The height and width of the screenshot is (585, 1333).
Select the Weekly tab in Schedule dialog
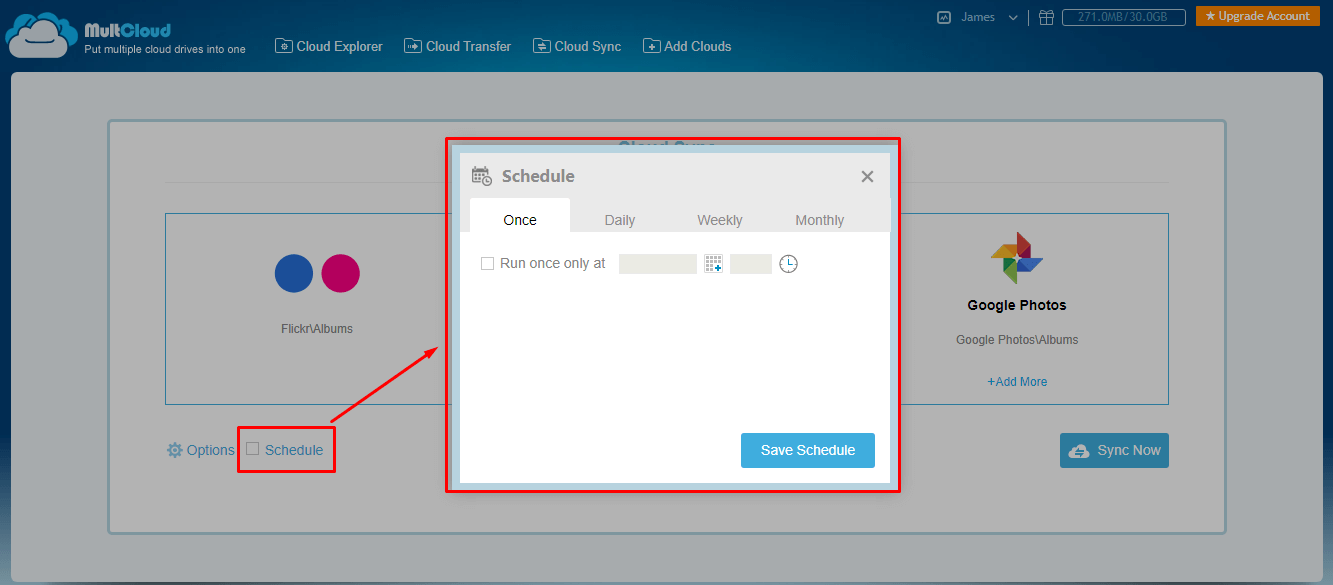[719, 219]
